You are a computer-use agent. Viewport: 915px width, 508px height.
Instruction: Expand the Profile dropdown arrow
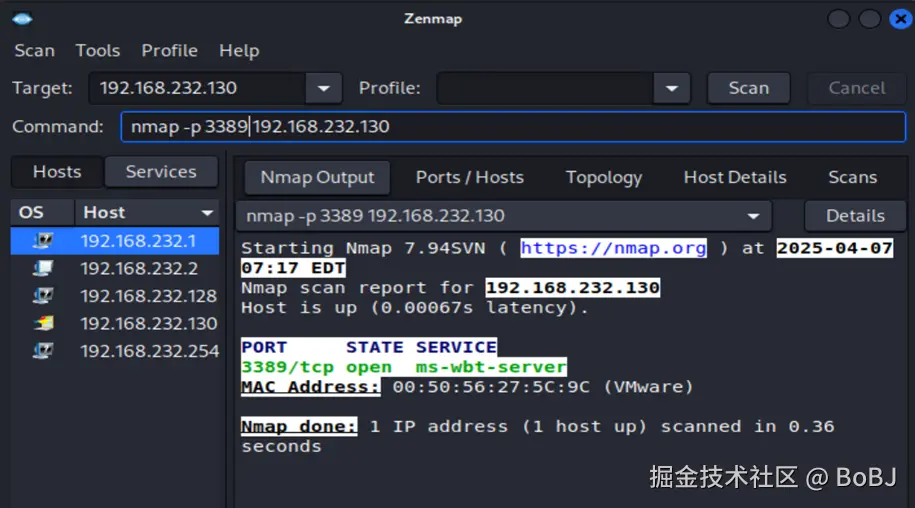pyautogui.click(x=672, y=88)
